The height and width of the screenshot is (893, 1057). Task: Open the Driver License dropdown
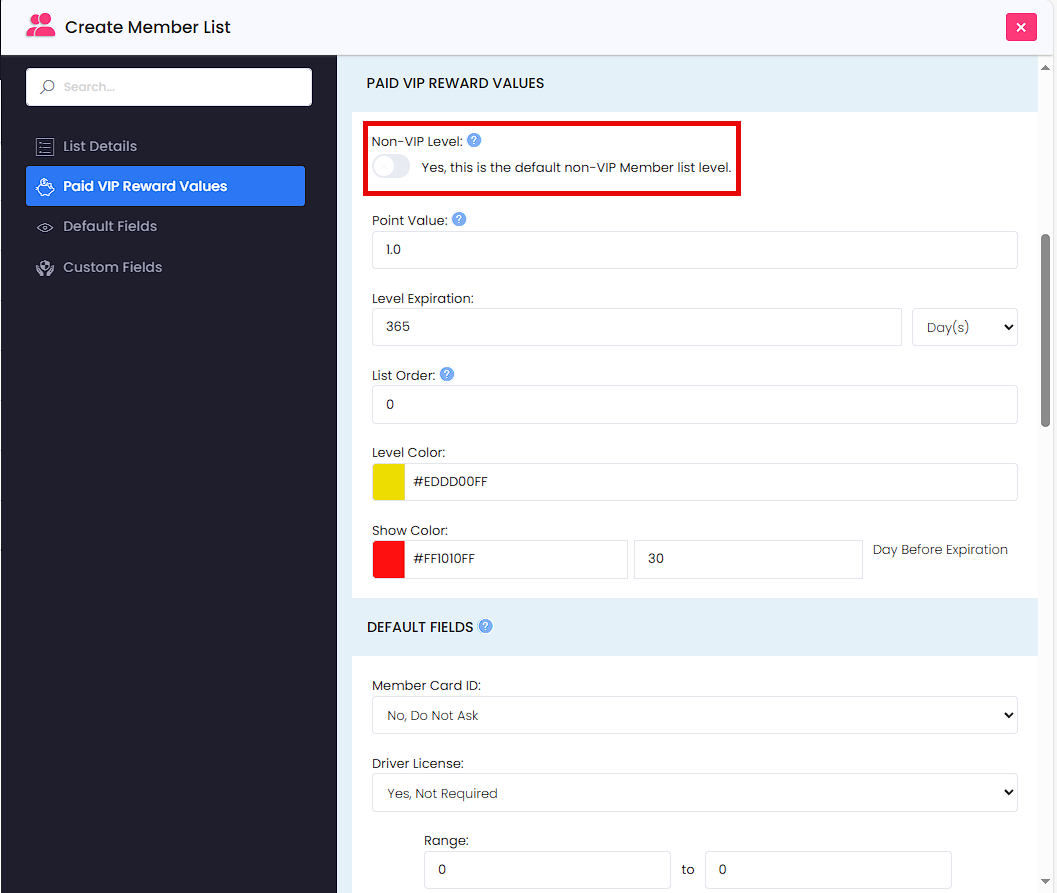[694, 793]
